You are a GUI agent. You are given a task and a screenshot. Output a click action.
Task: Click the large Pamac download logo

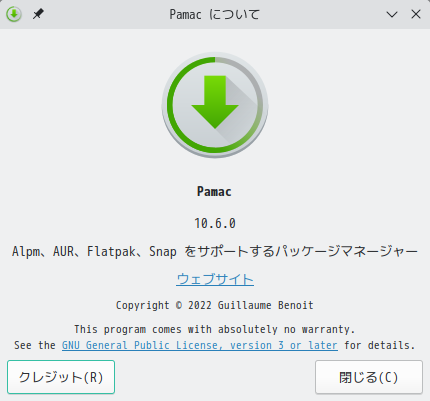pos(215,105)
